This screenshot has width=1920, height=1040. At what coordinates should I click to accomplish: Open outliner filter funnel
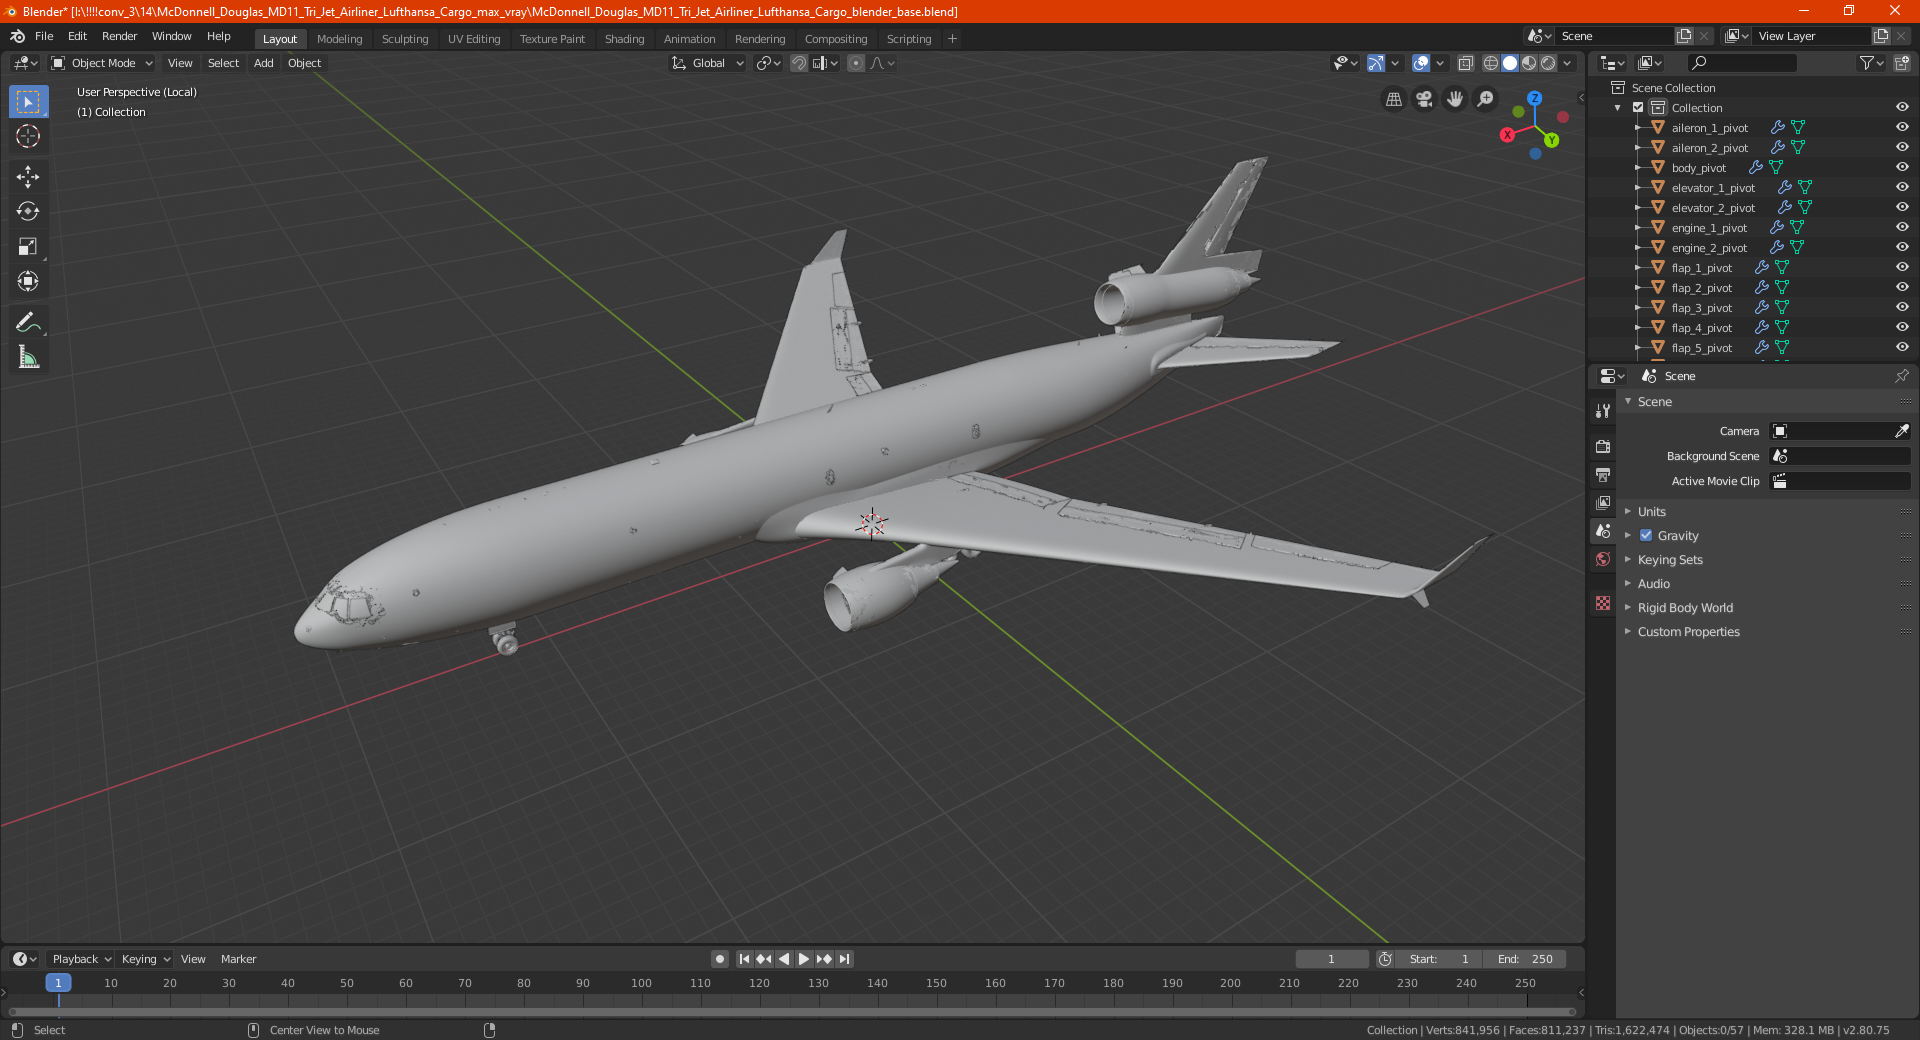[x=1870, y=63]
